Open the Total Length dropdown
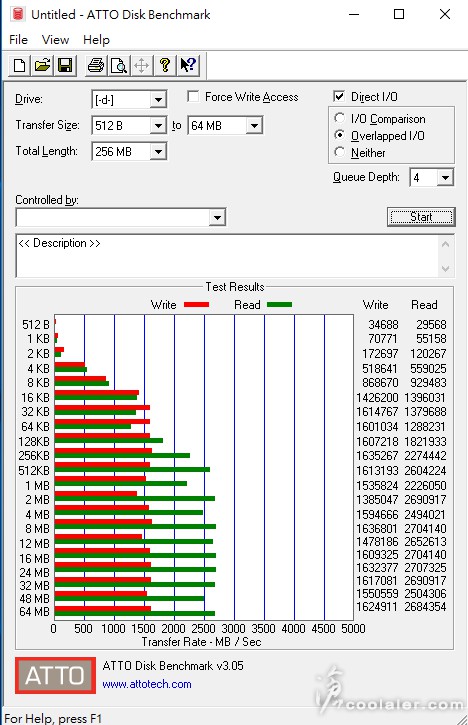This screenshot has height=725, width=468. [x=158, y=152]
